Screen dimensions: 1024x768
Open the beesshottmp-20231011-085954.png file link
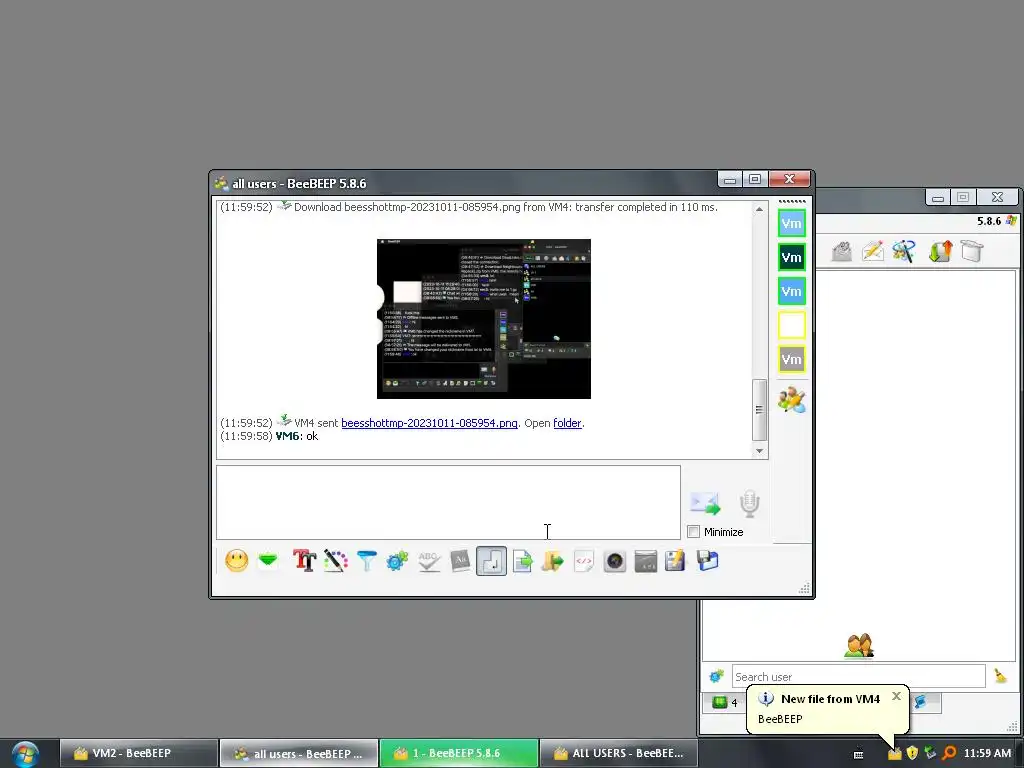[429, 423]
